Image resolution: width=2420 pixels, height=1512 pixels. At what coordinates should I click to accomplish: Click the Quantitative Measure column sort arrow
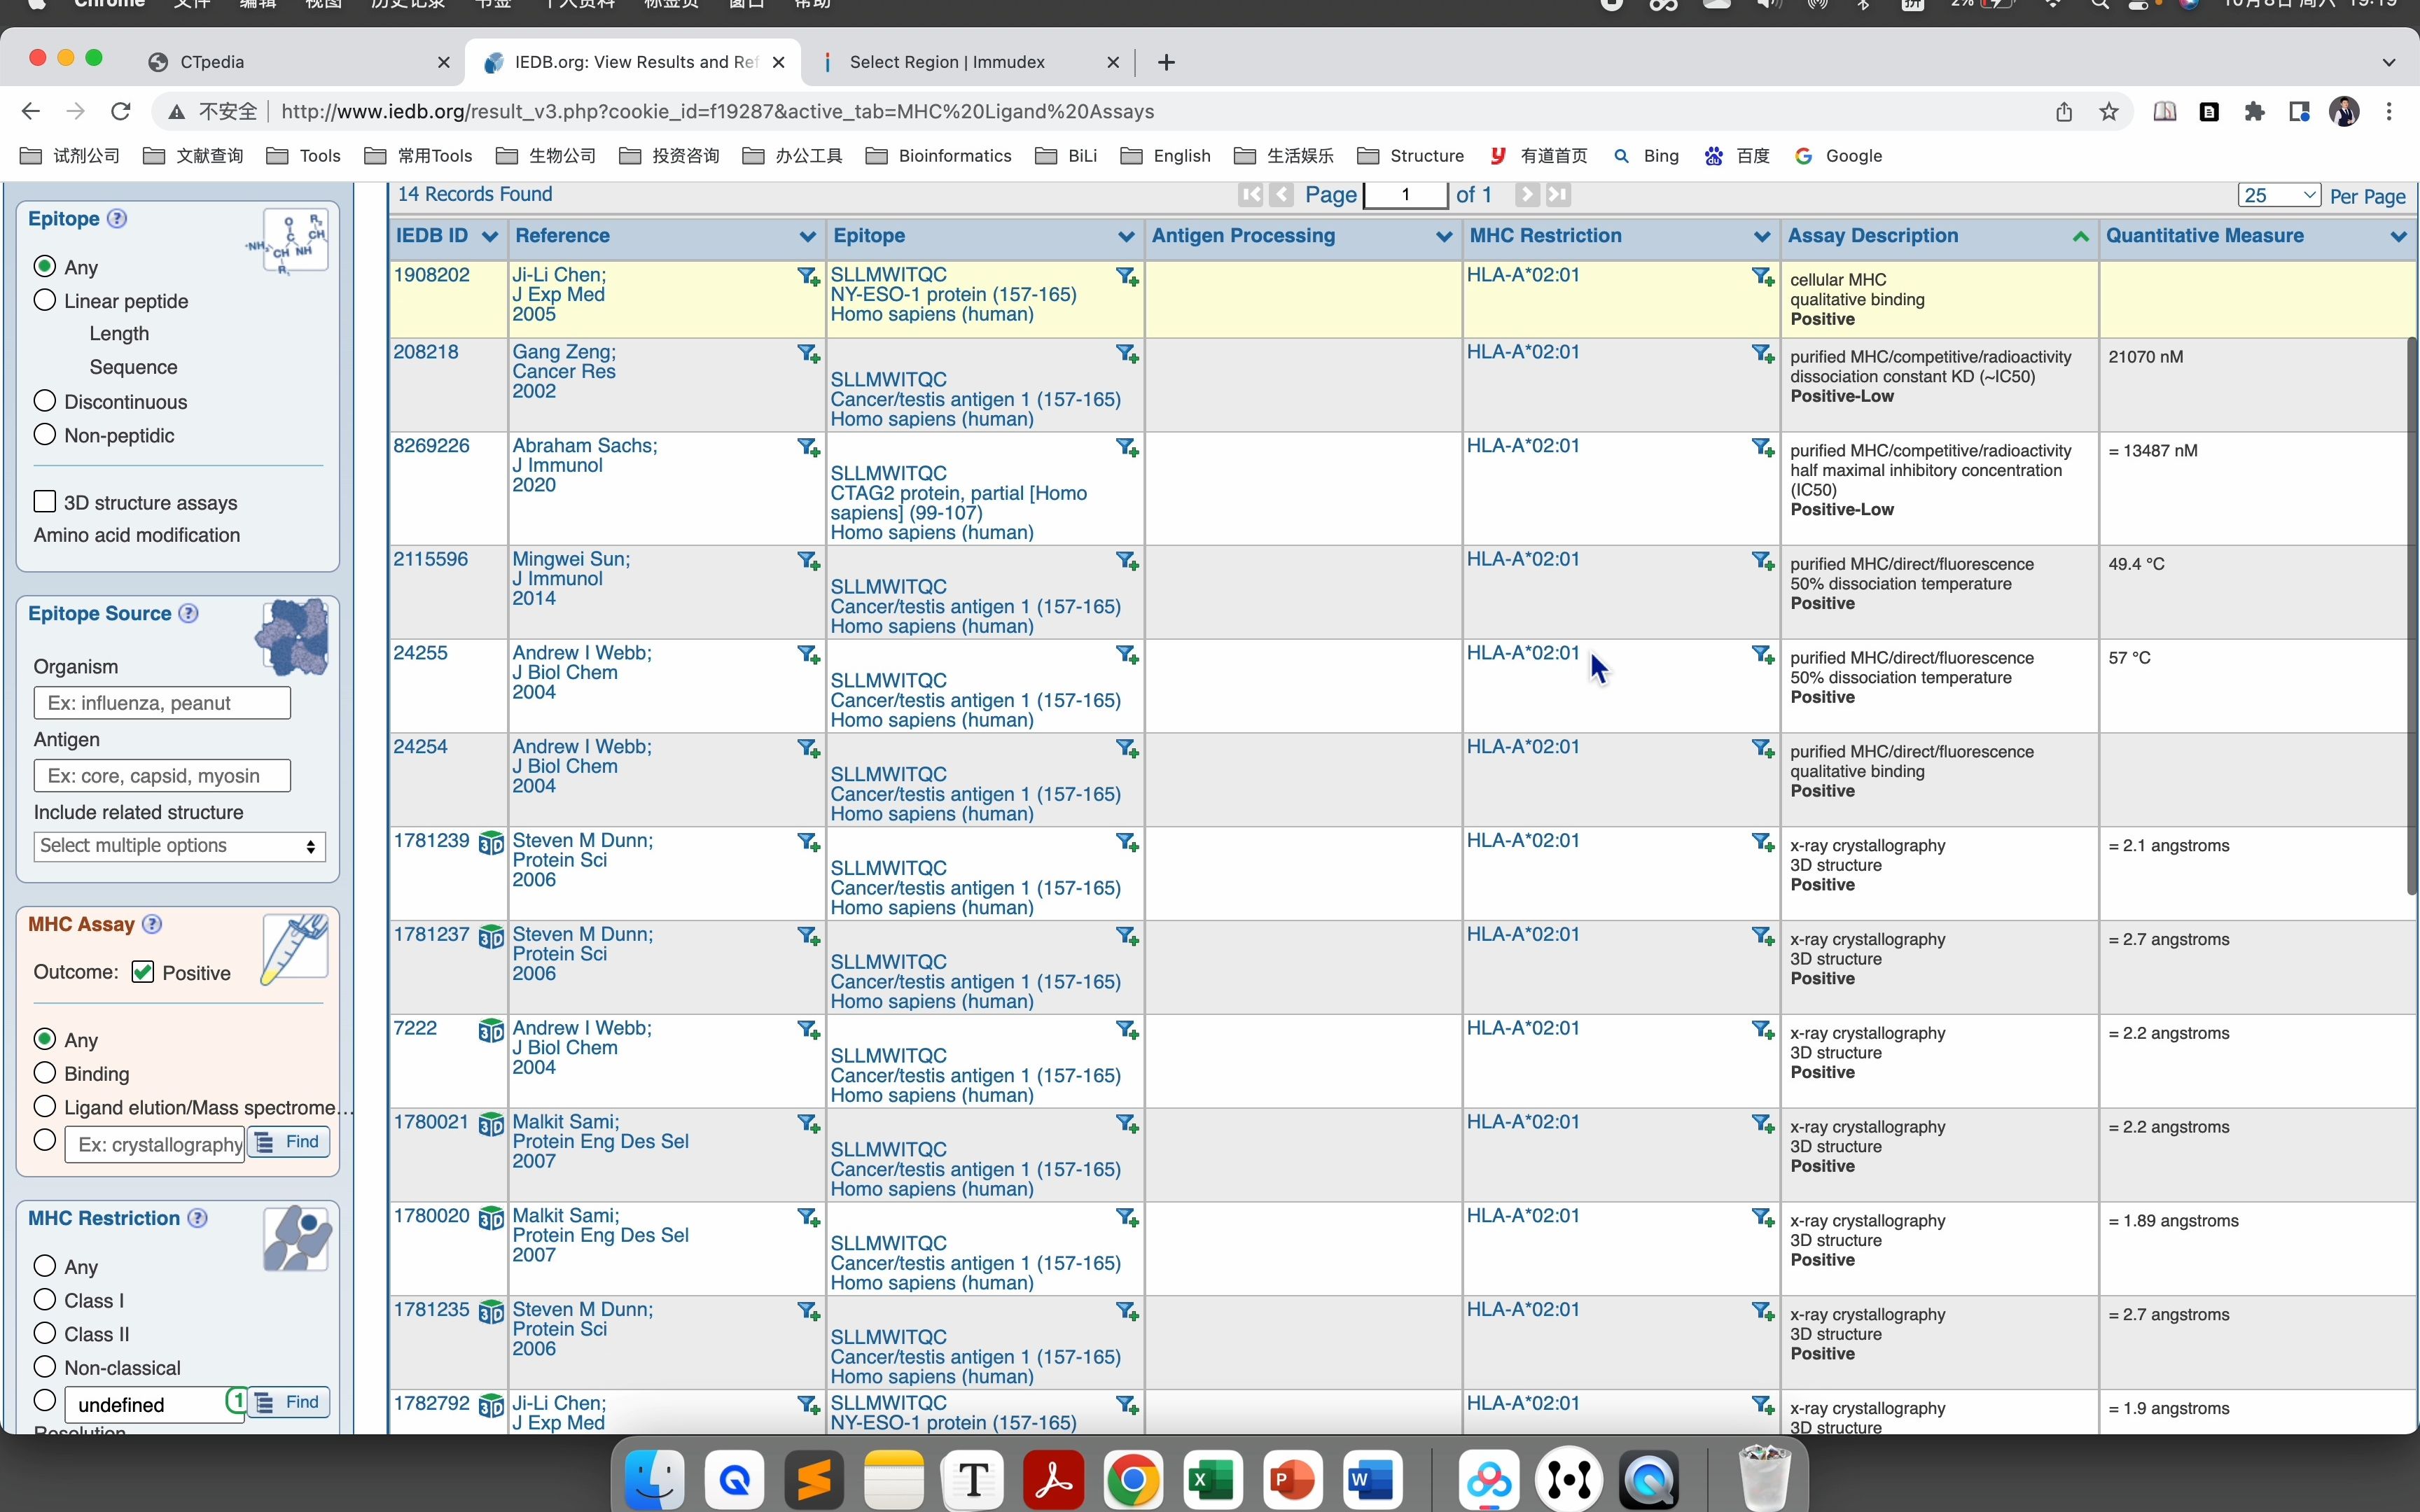2401,235
